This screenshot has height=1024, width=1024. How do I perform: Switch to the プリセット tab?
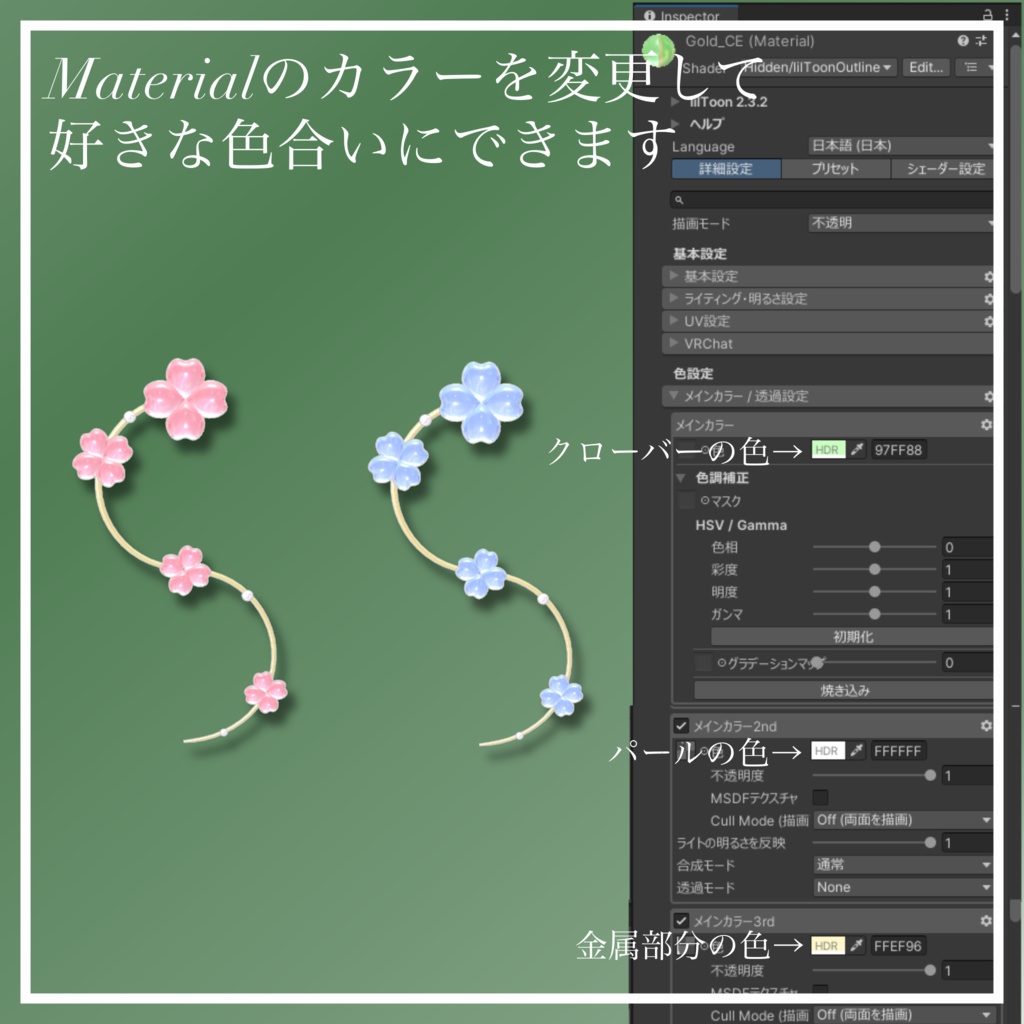pyautogui.click(x=835, y=168)
